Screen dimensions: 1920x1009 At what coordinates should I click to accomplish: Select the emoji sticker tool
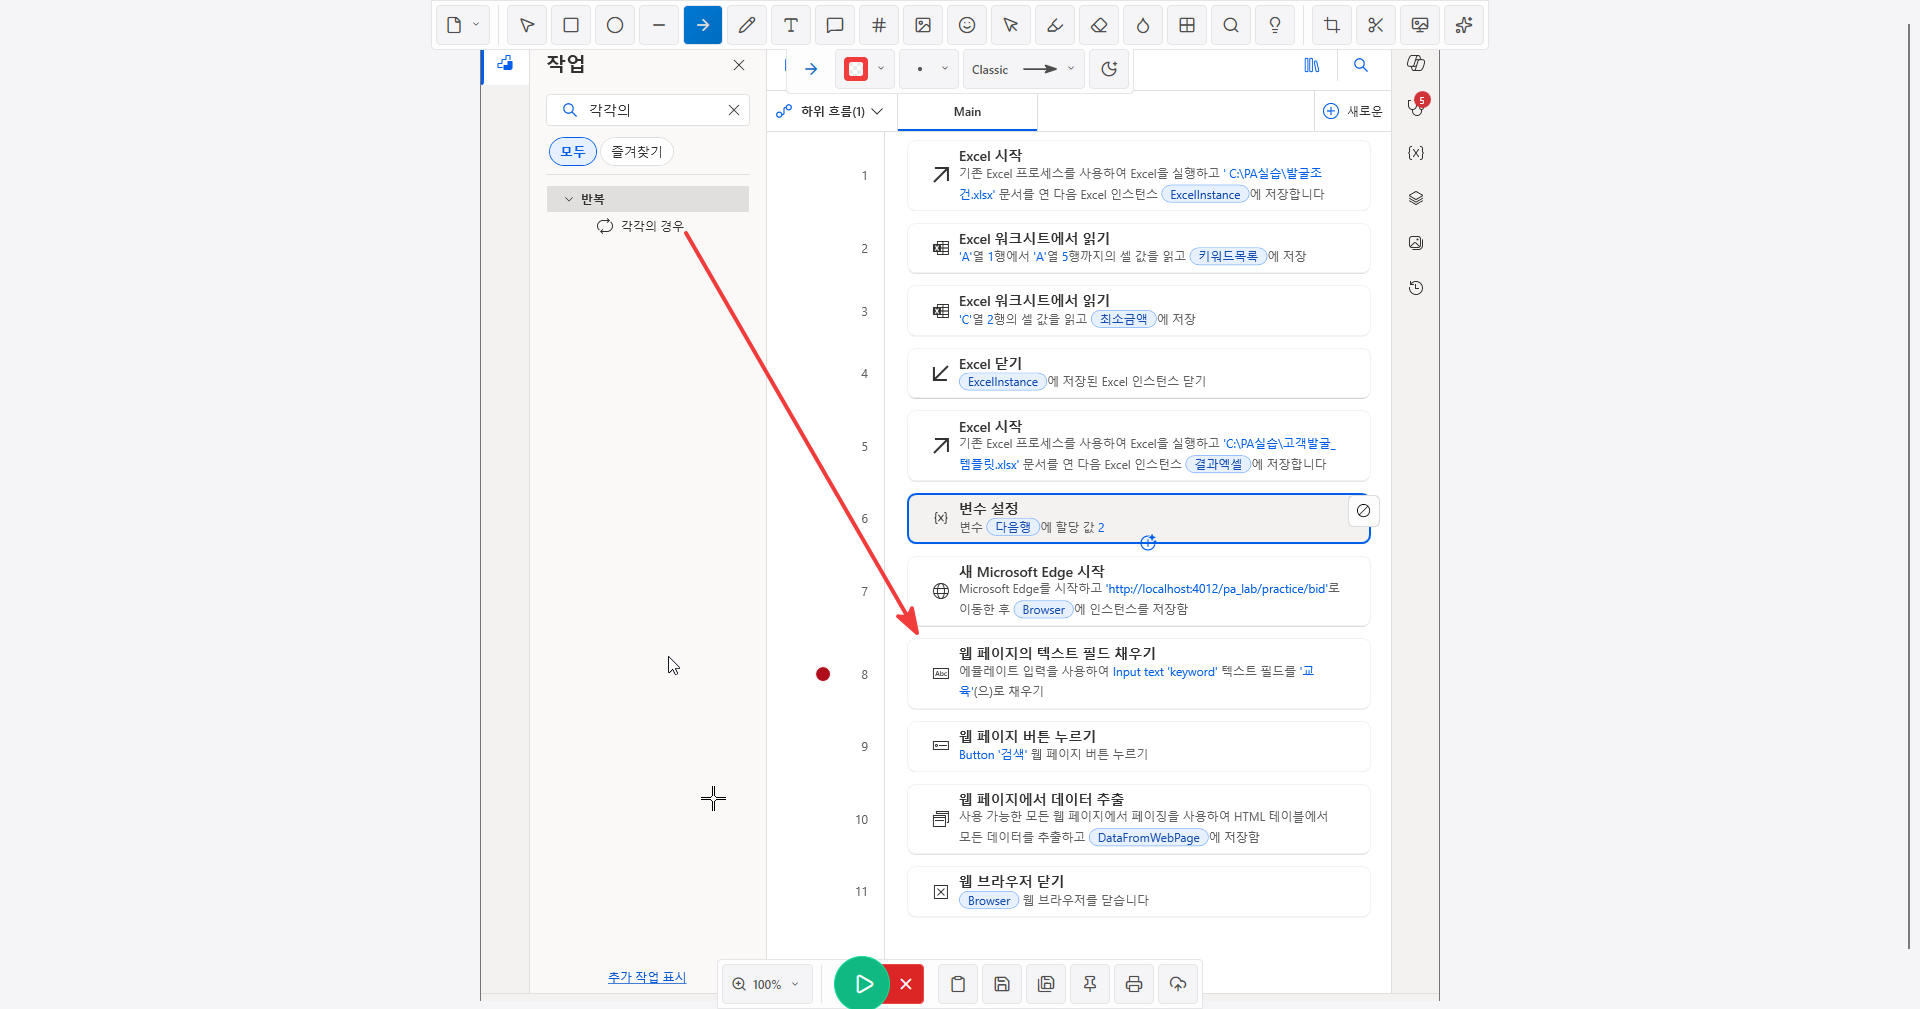coord(967,25)
